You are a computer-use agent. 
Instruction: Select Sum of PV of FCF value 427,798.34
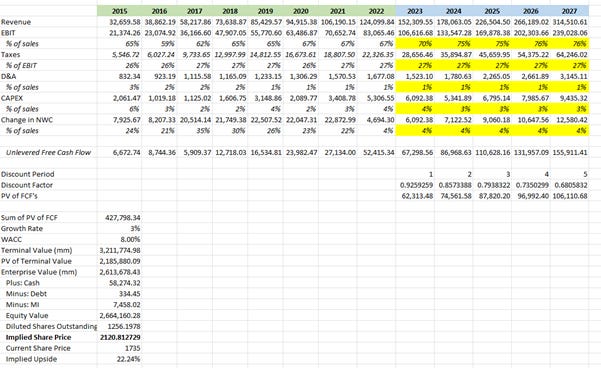(123, 218)
